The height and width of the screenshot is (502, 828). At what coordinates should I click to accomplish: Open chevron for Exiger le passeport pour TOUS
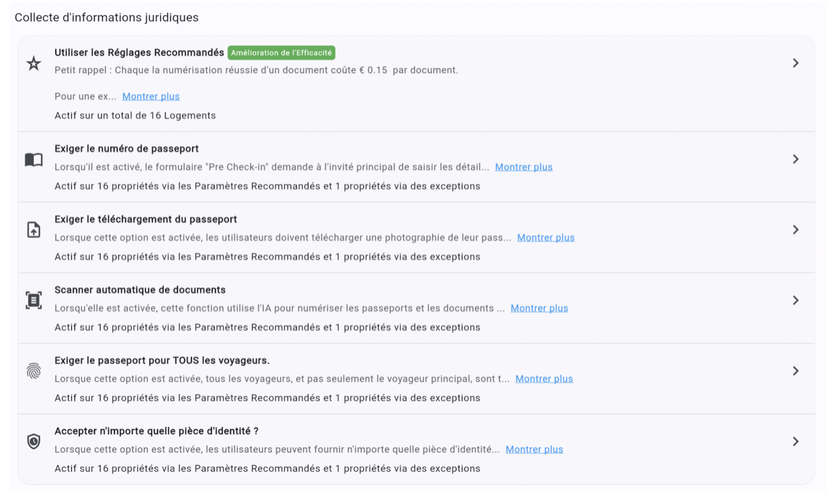[x=795, y=371]
